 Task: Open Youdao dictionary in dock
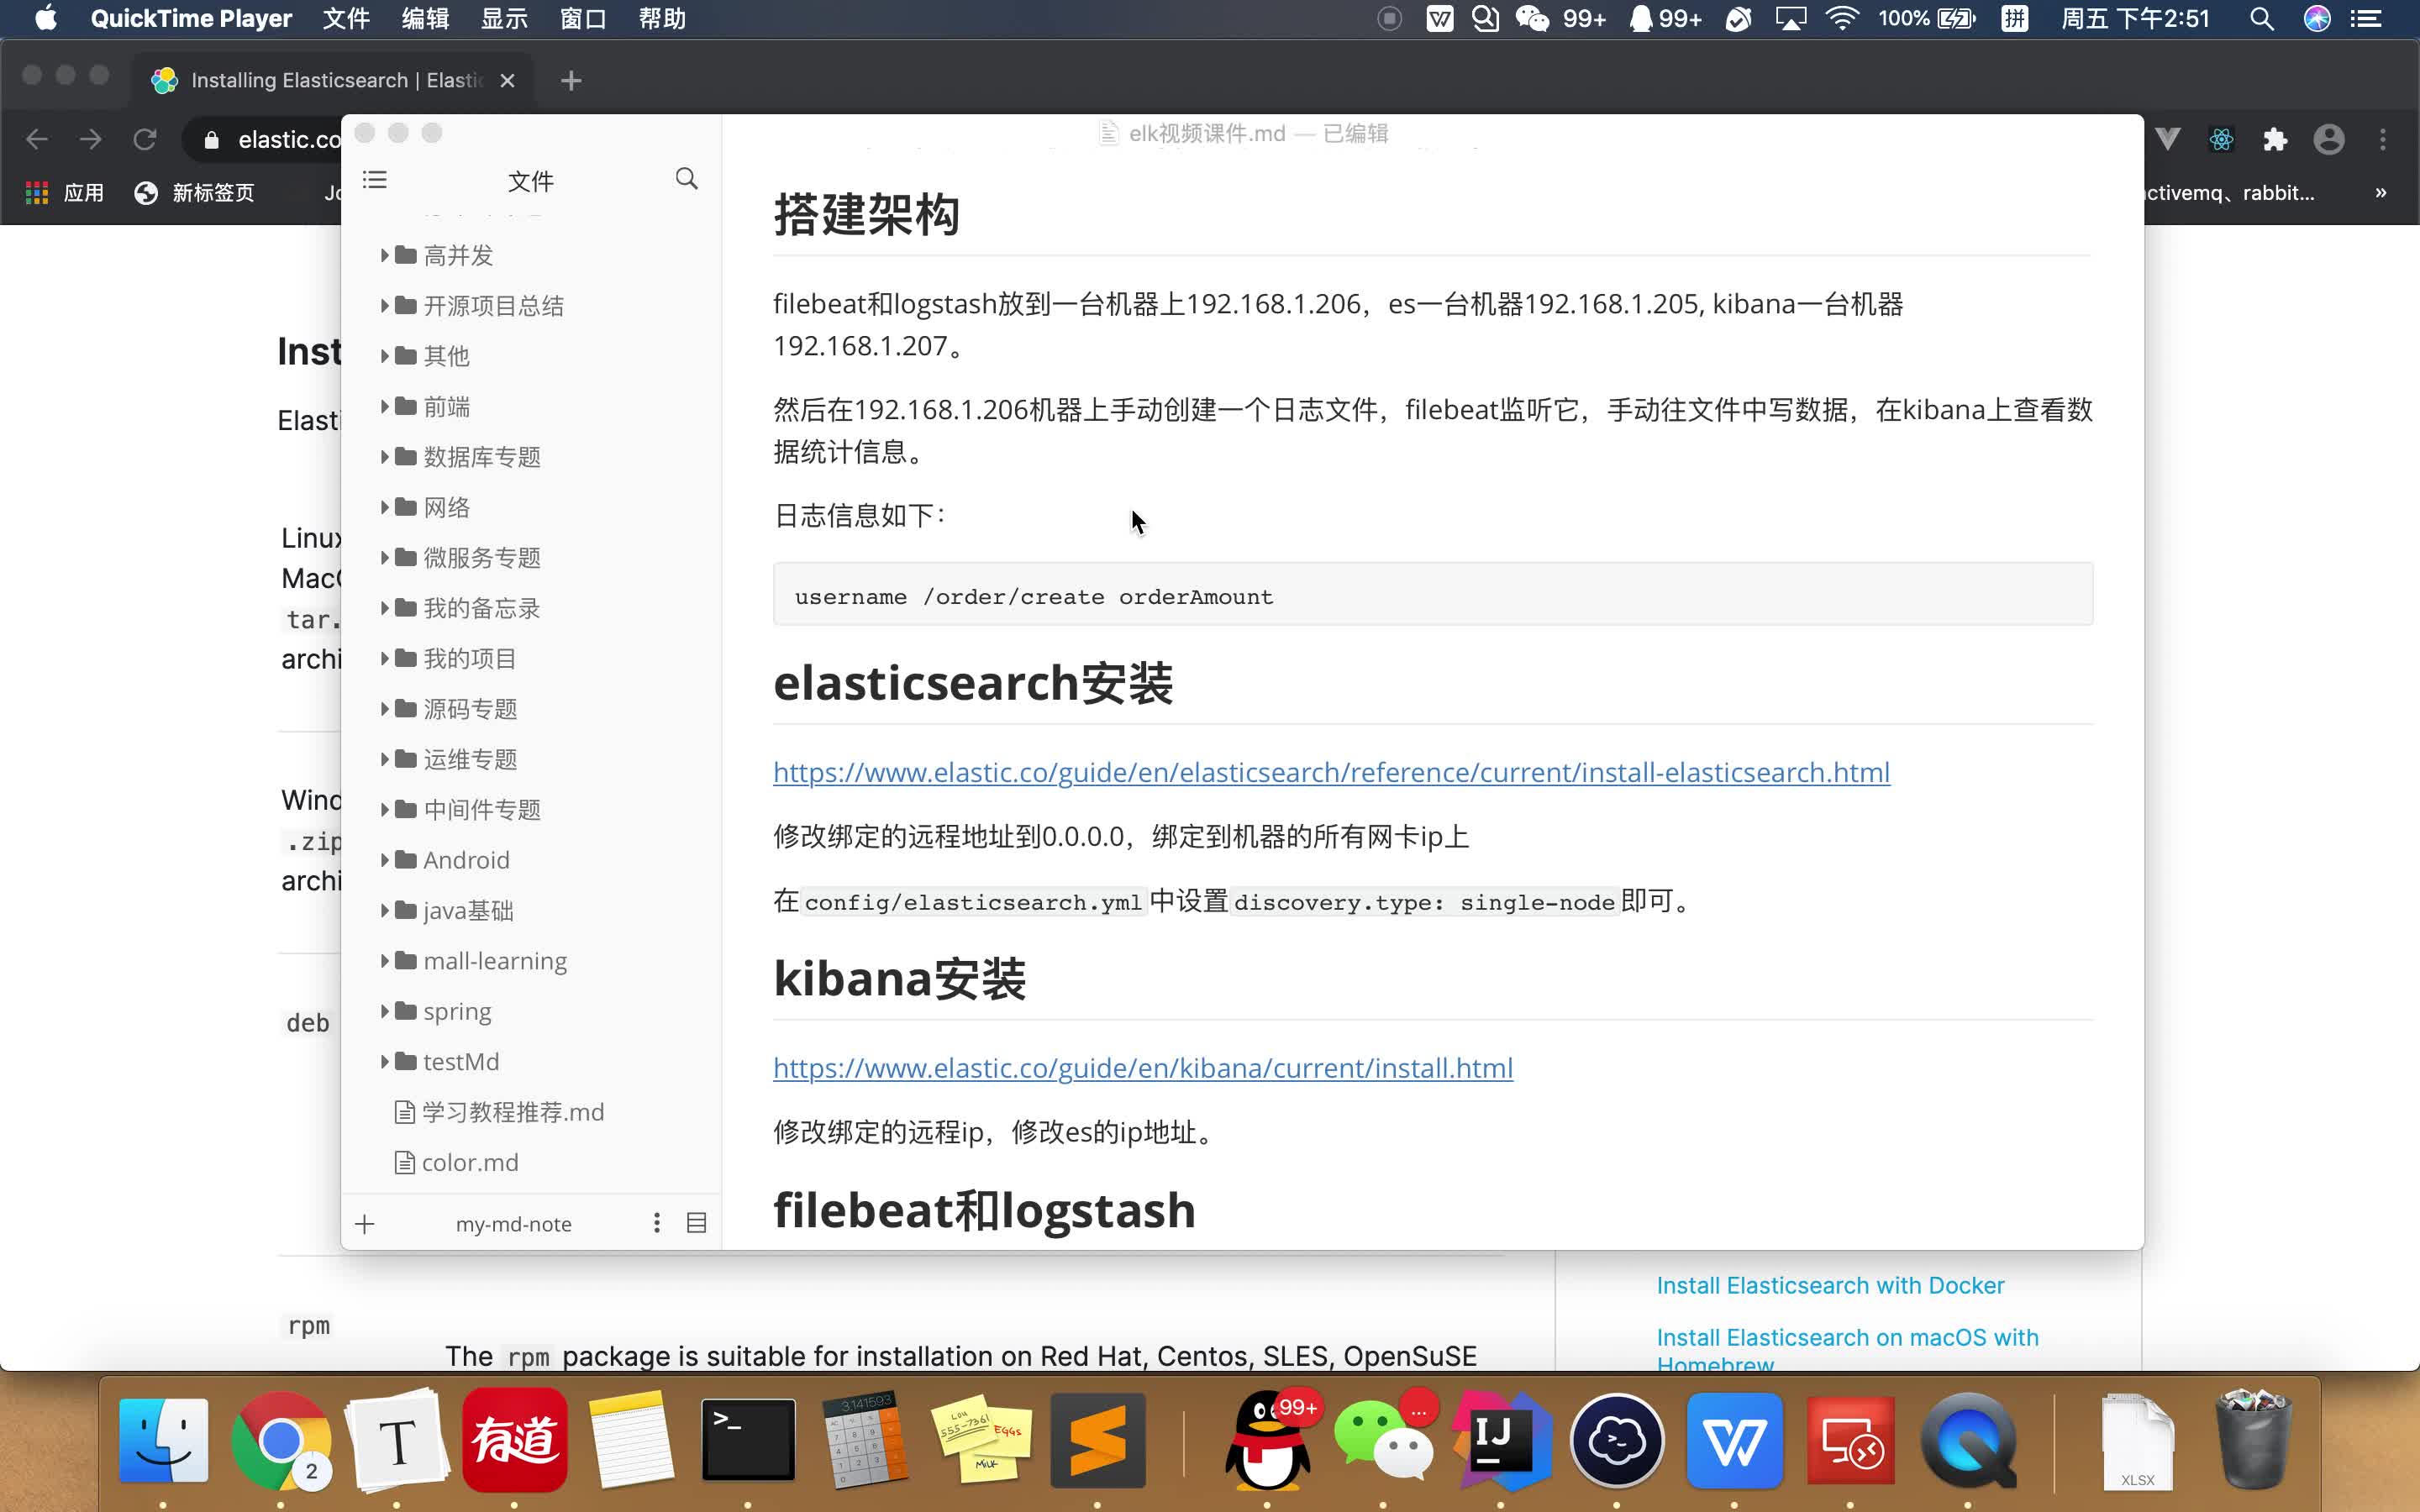point(514,1440)
